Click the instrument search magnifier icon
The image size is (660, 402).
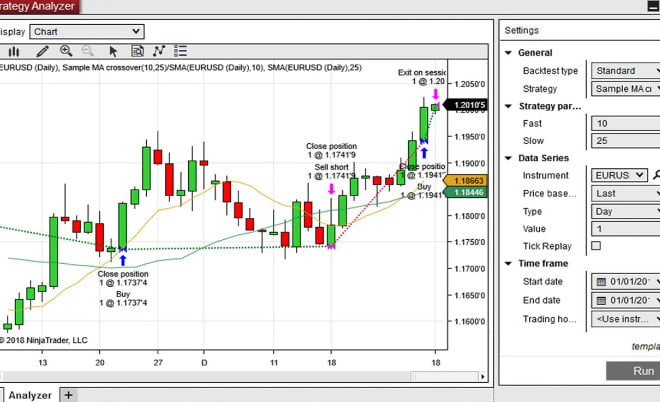pyautogui.click(x=656, y=175)
